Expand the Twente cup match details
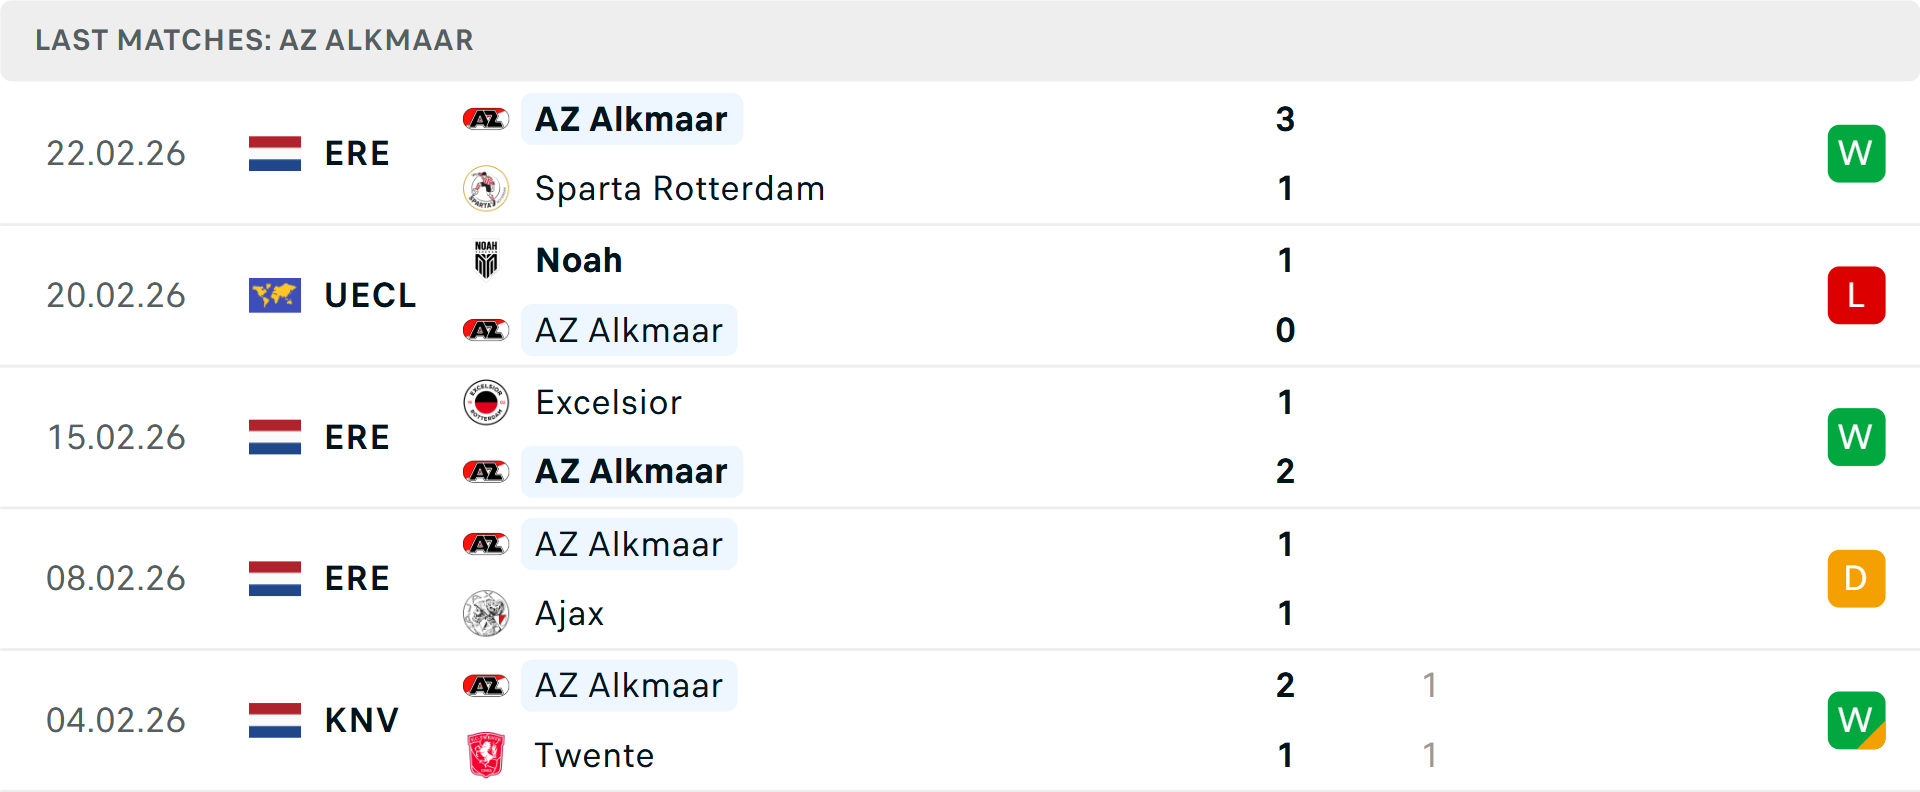The width and height of the screenshot is (1920, 792). click(x=1000, y=720)
